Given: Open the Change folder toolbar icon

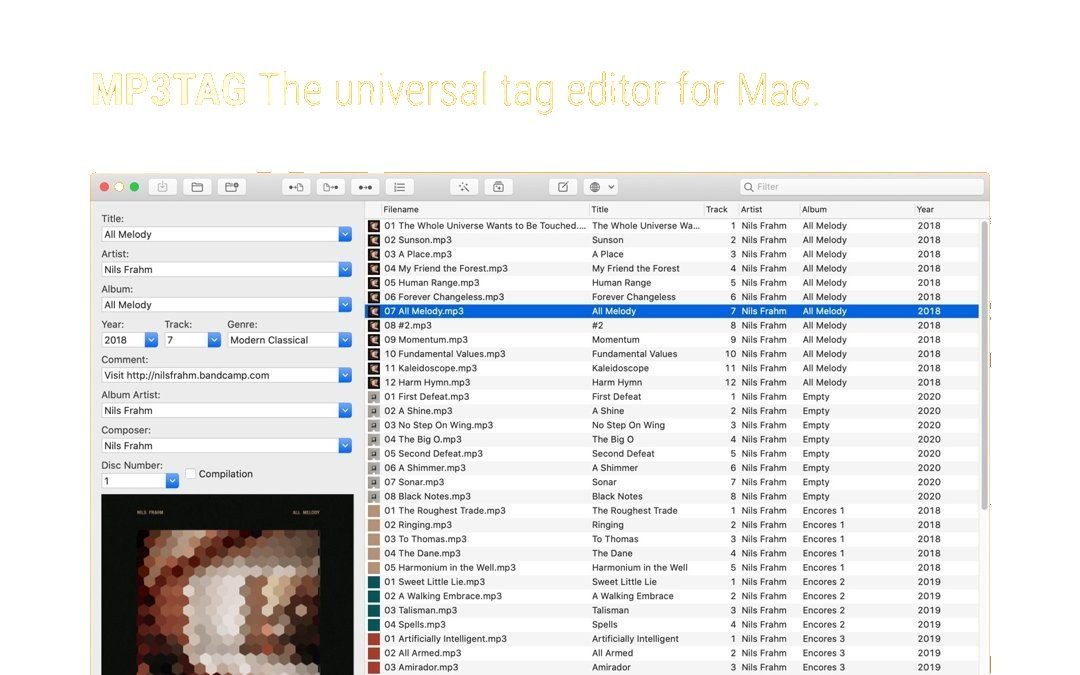Looking at the screenshot, I should click(197, 187).
